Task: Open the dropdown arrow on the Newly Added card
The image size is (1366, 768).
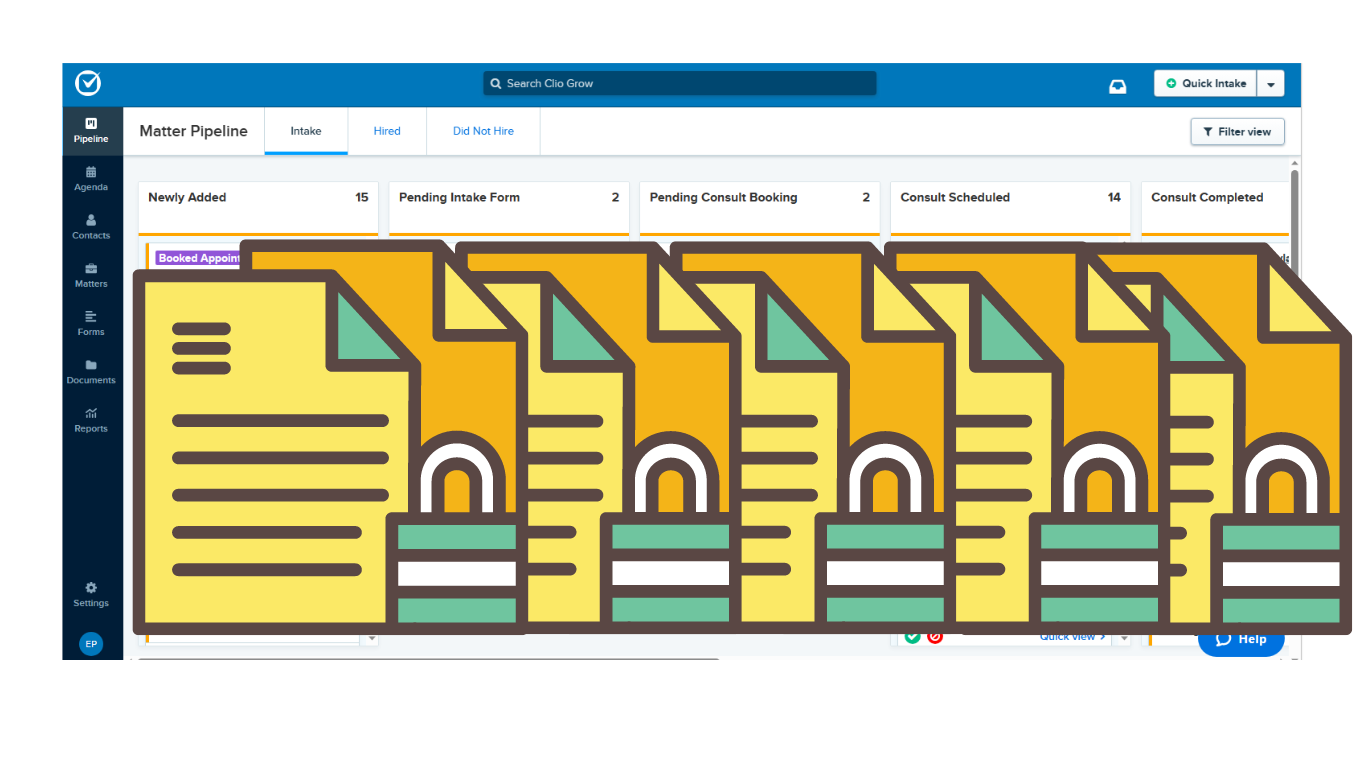Action: tap(372, 638)
